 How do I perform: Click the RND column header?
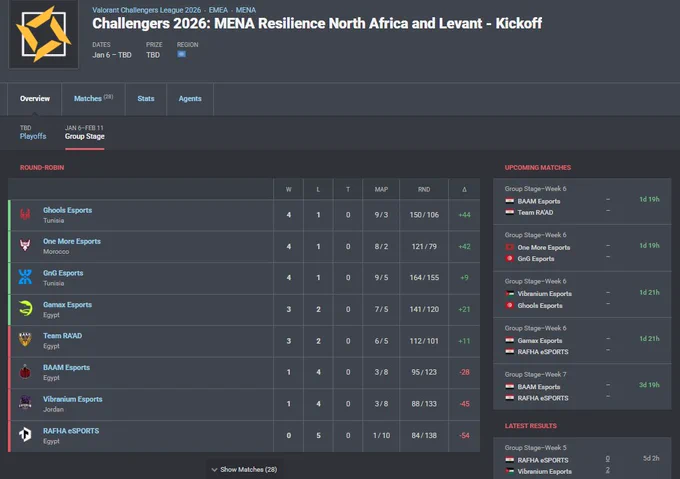(424, 189)
